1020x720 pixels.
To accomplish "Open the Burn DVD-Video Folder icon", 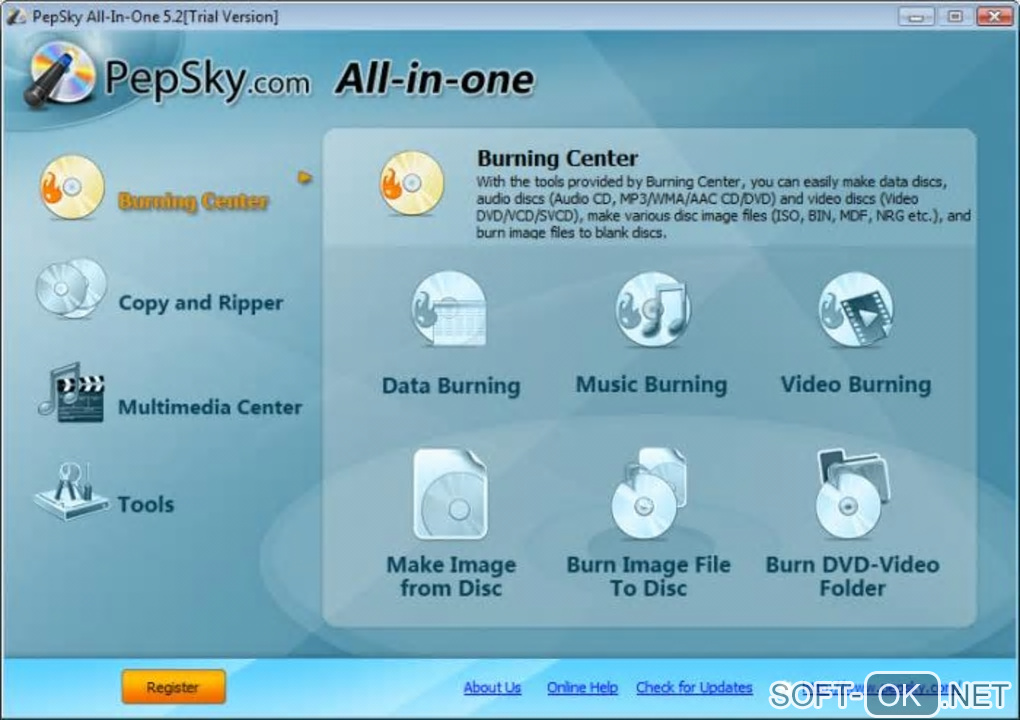I will (852, 494).
